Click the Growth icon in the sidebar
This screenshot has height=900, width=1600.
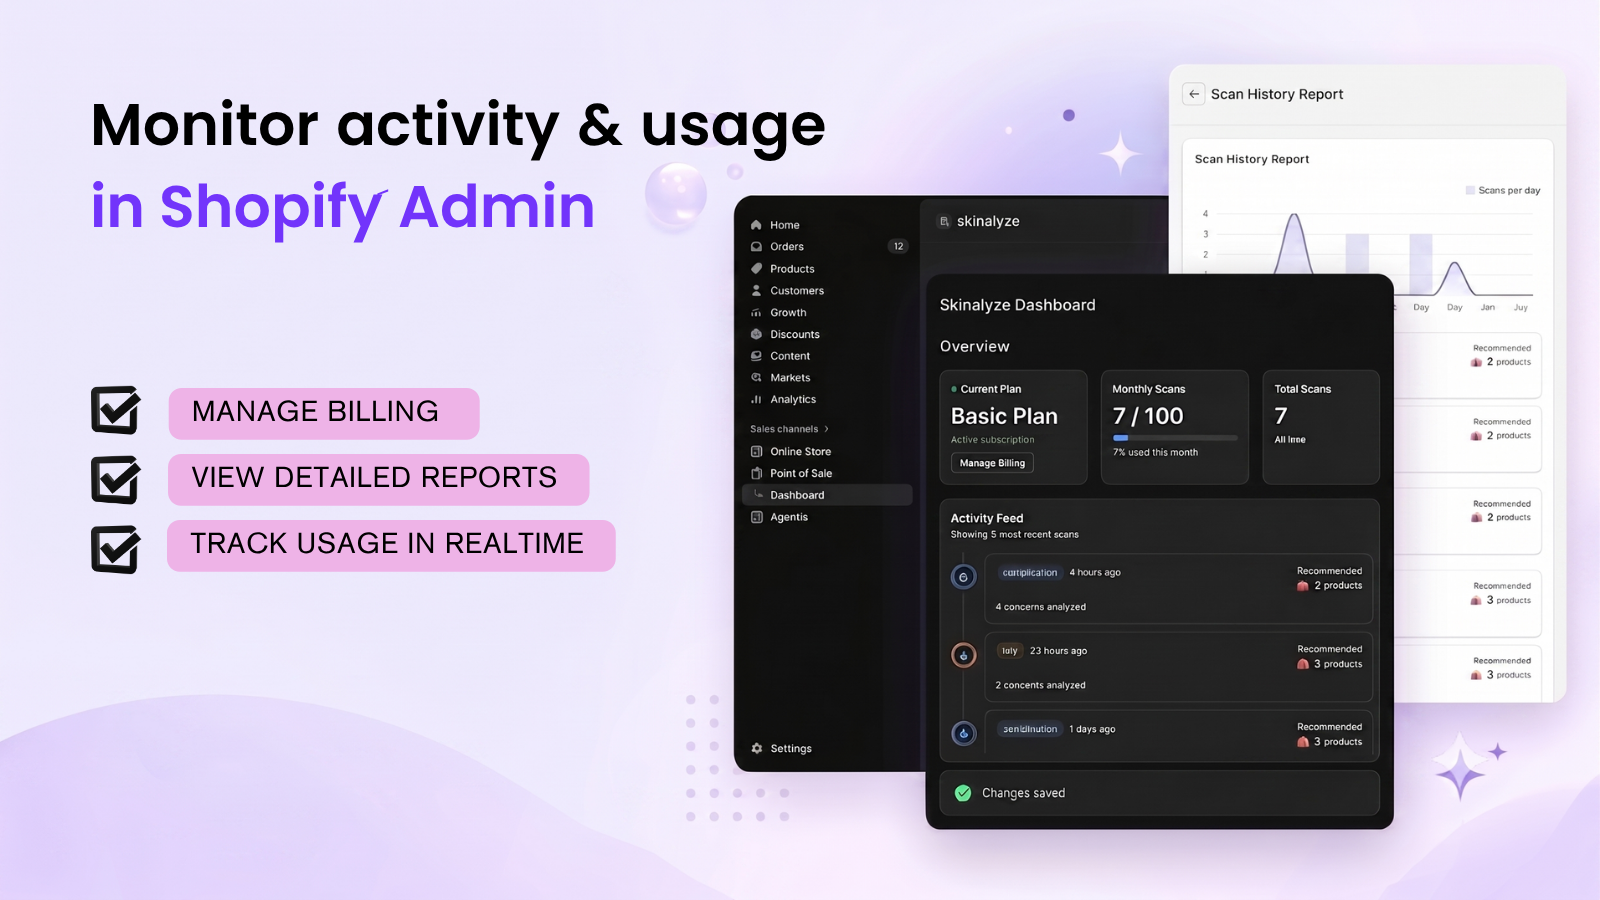tap(756, 313)
